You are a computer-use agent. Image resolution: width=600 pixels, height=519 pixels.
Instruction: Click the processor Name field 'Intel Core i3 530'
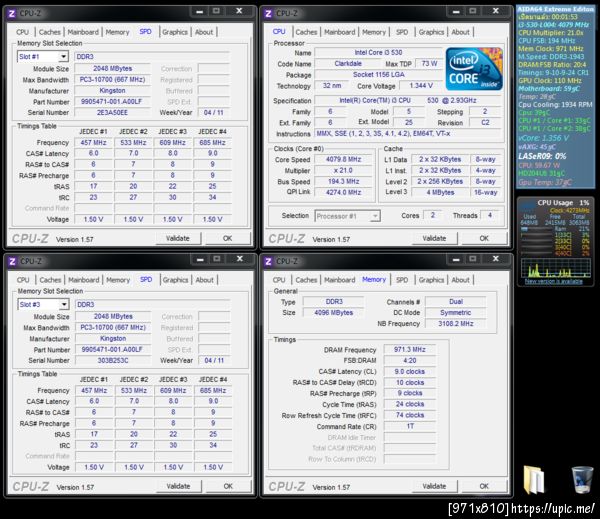pyautogui.click(x=378, y=52)
